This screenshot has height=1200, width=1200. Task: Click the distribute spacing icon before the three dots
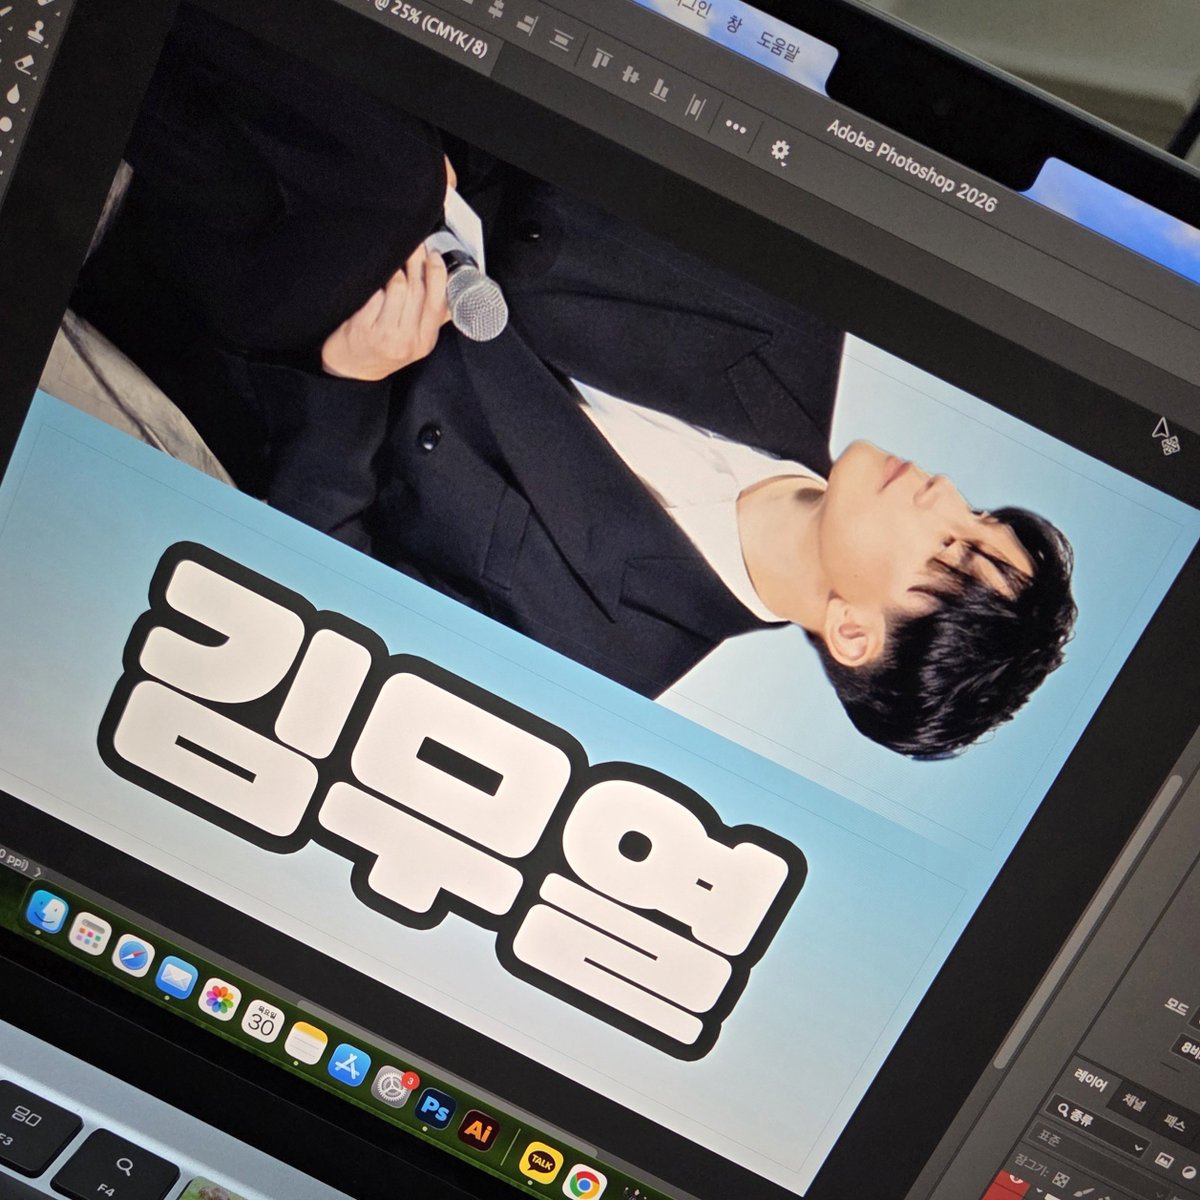click(x=696, y=106)
